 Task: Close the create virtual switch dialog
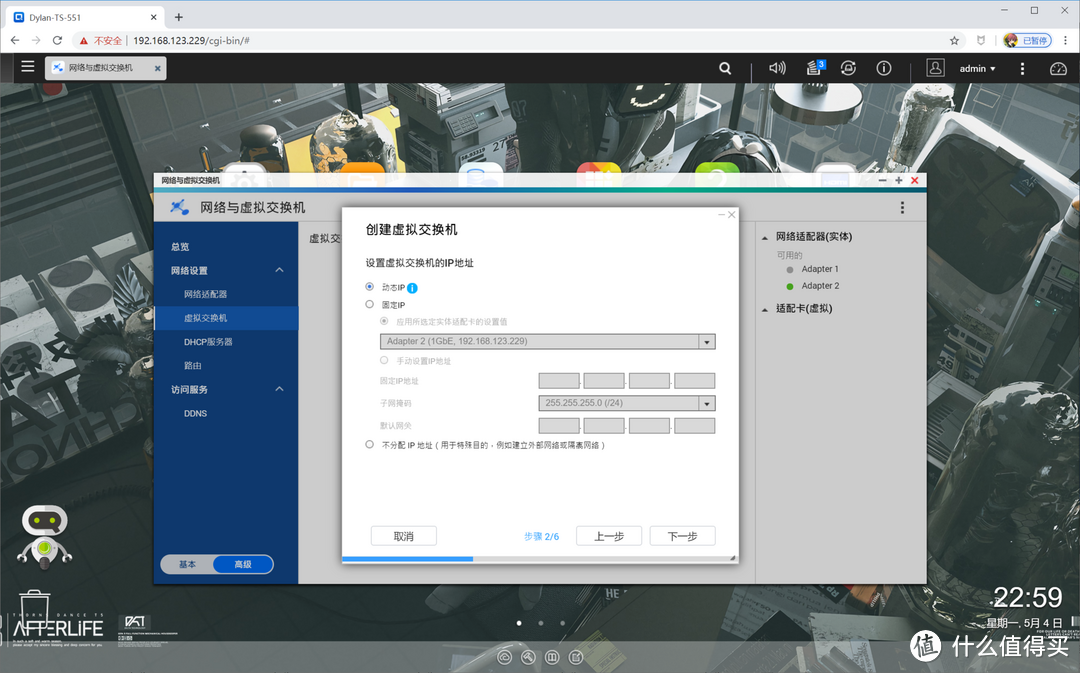point(731,215)
